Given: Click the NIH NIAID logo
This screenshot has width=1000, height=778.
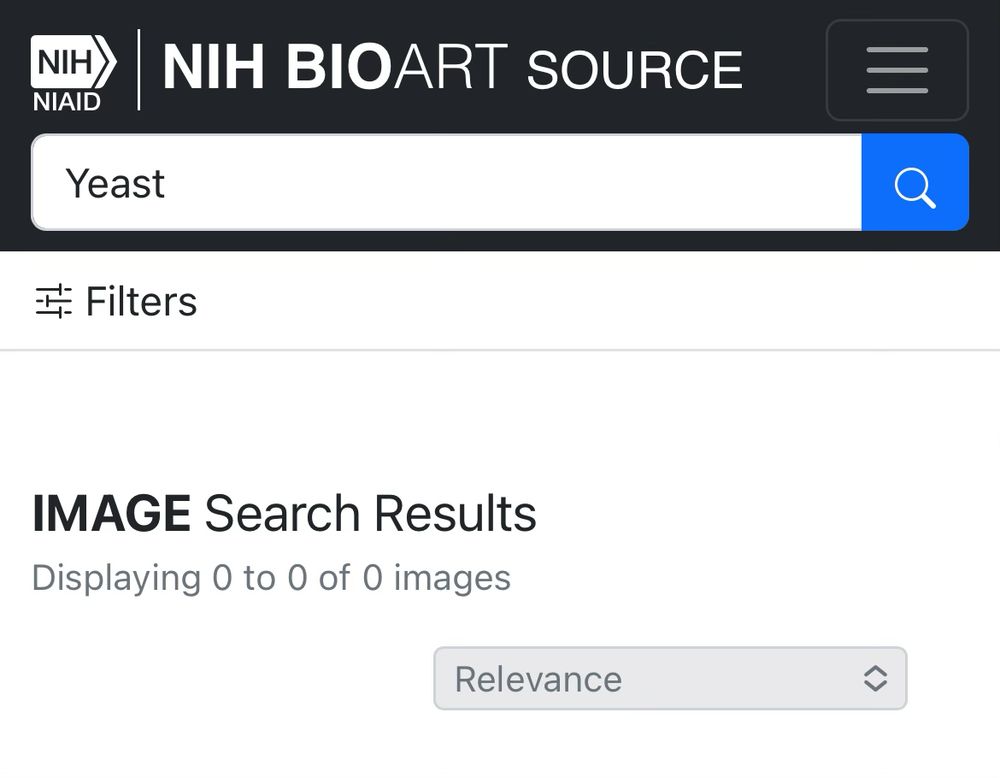Looking at the screenshot, I should [74, 72].
